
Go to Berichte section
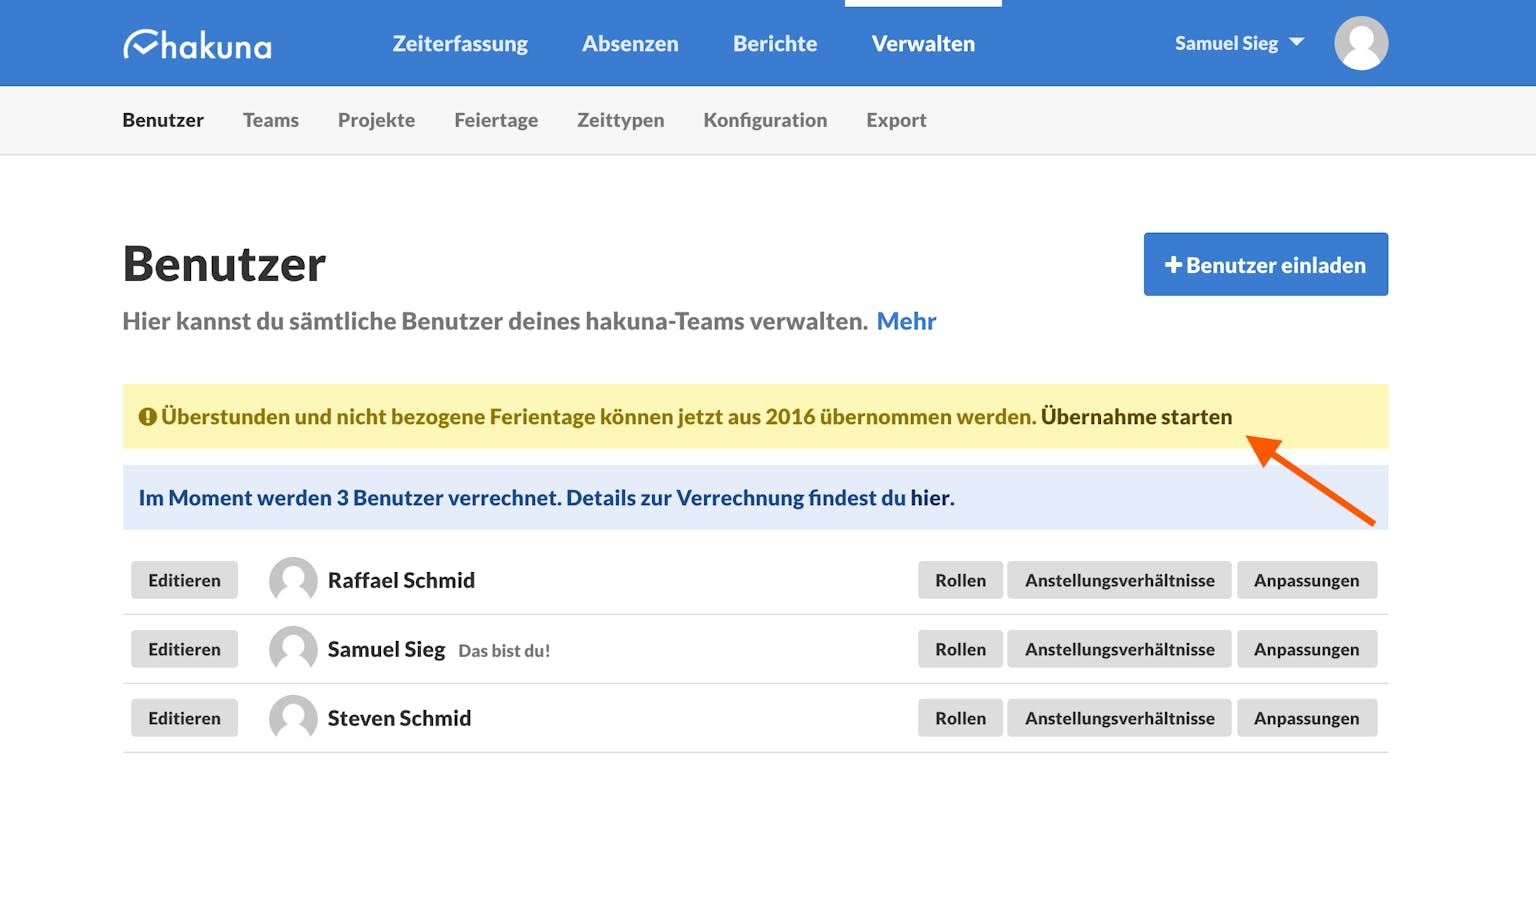click(x=775, y=44)
